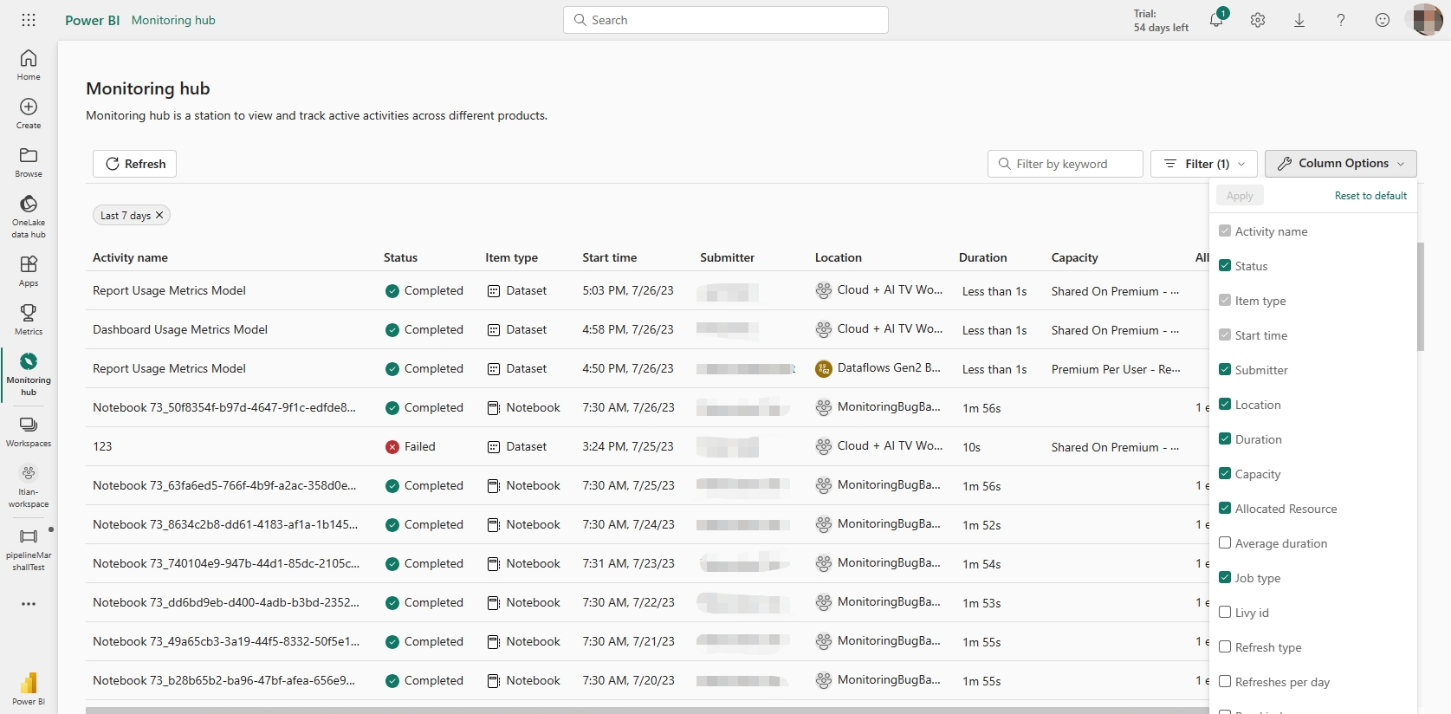Open the app launcher waffle icon
1451x714 pixels.
[28, 20]
